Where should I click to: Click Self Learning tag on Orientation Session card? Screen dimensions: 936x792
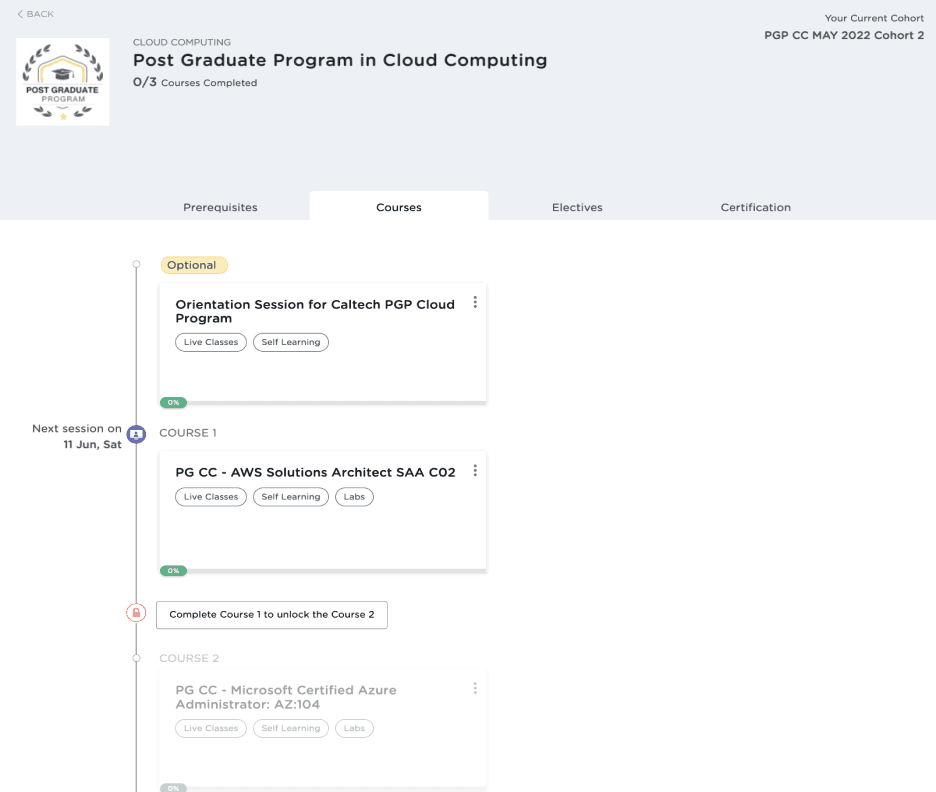(291, 342)
